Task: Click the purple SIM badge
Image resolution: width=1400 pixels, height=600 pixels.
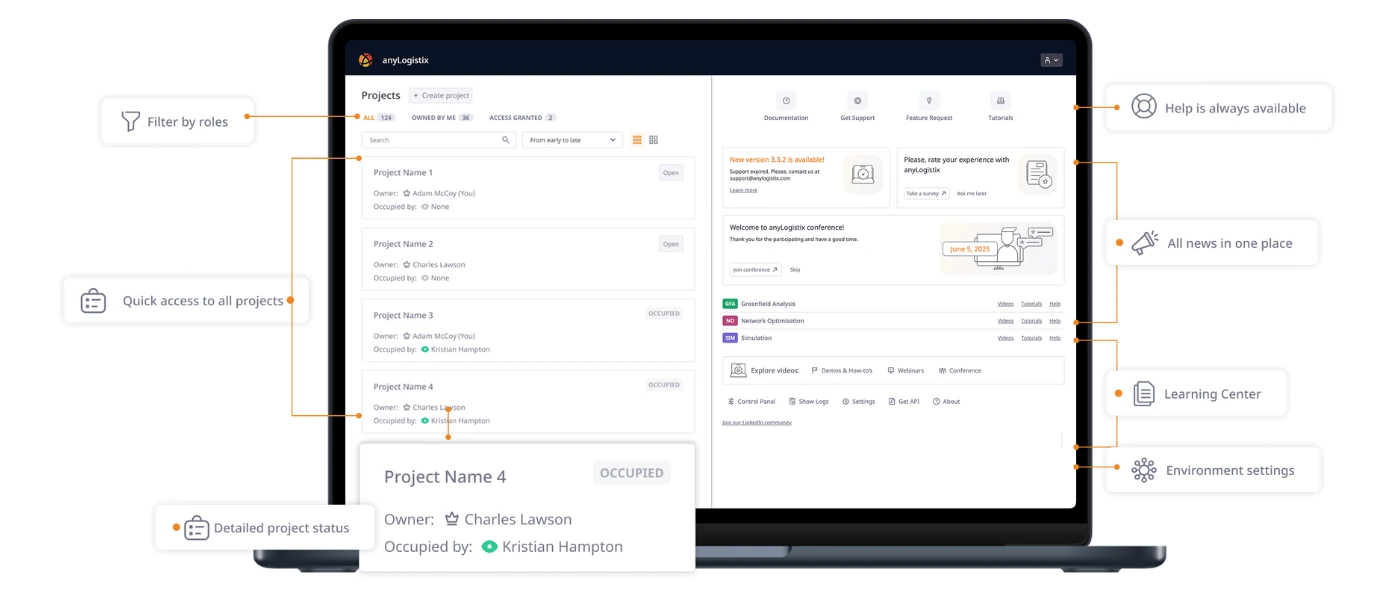Action: coord(730,338)
